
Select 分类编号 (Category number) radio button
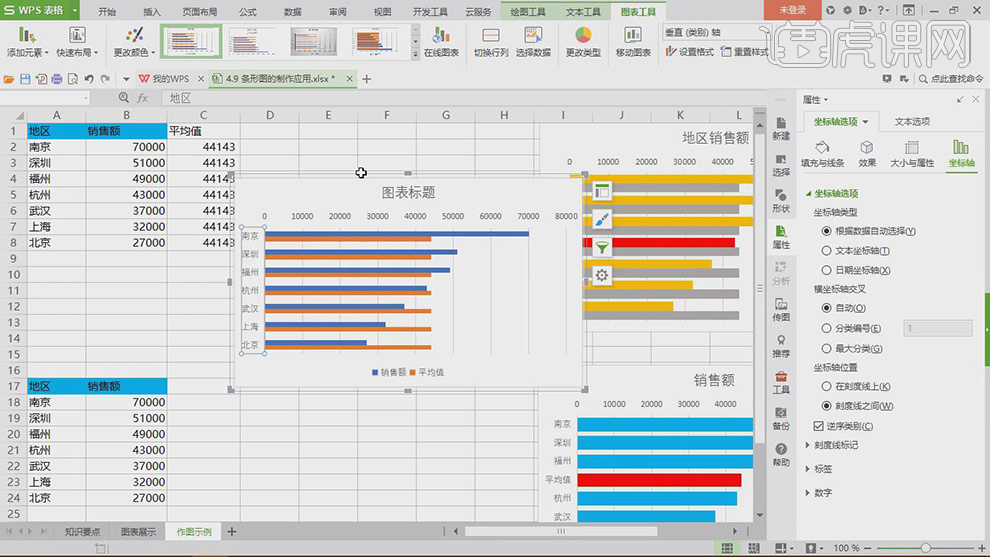click(826, 328)
